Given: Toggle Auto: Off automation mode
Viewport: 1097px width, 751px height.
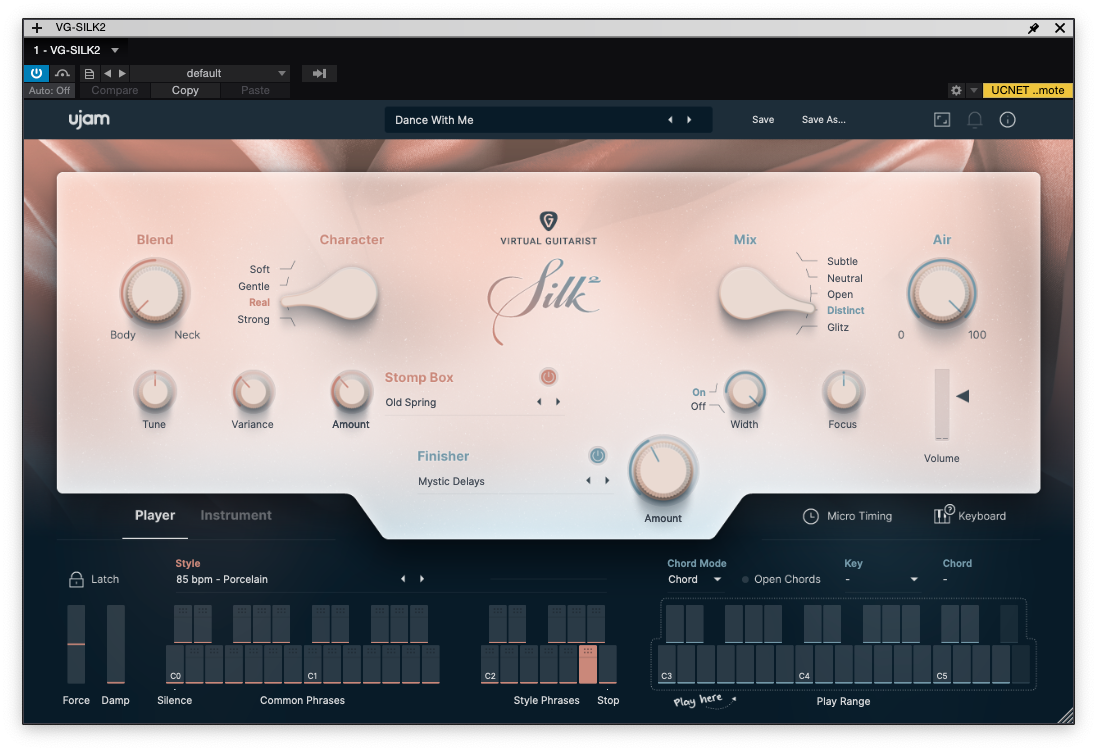Looking at the screenshot, I should pyautogui.click(x=49, y=90).
